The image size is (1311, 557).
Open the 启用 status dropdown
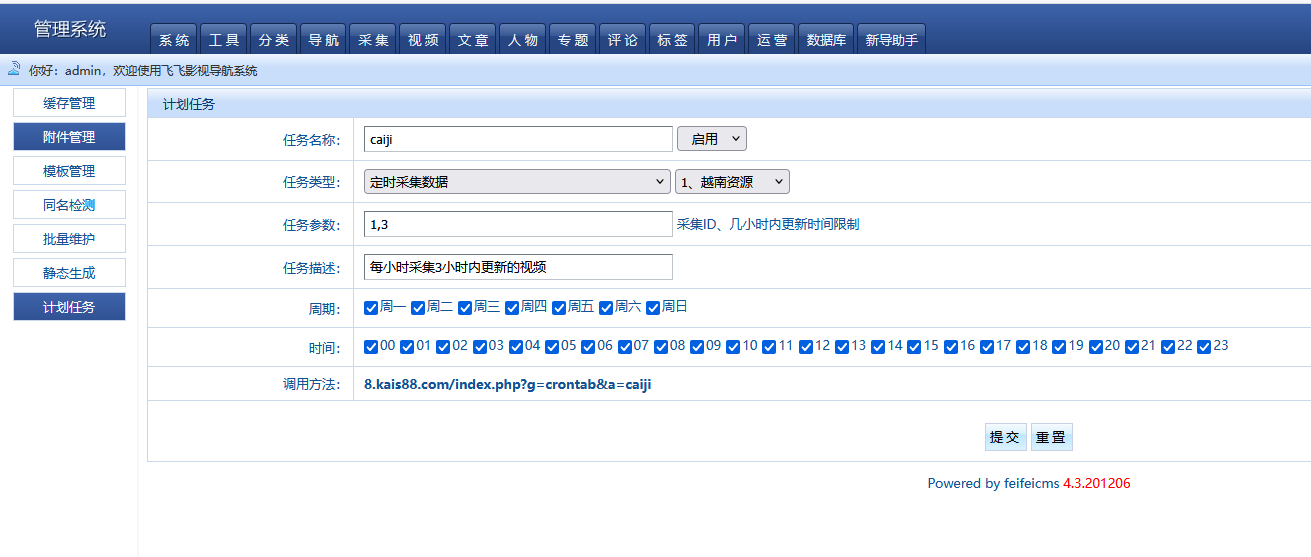[x=711, y=139]
